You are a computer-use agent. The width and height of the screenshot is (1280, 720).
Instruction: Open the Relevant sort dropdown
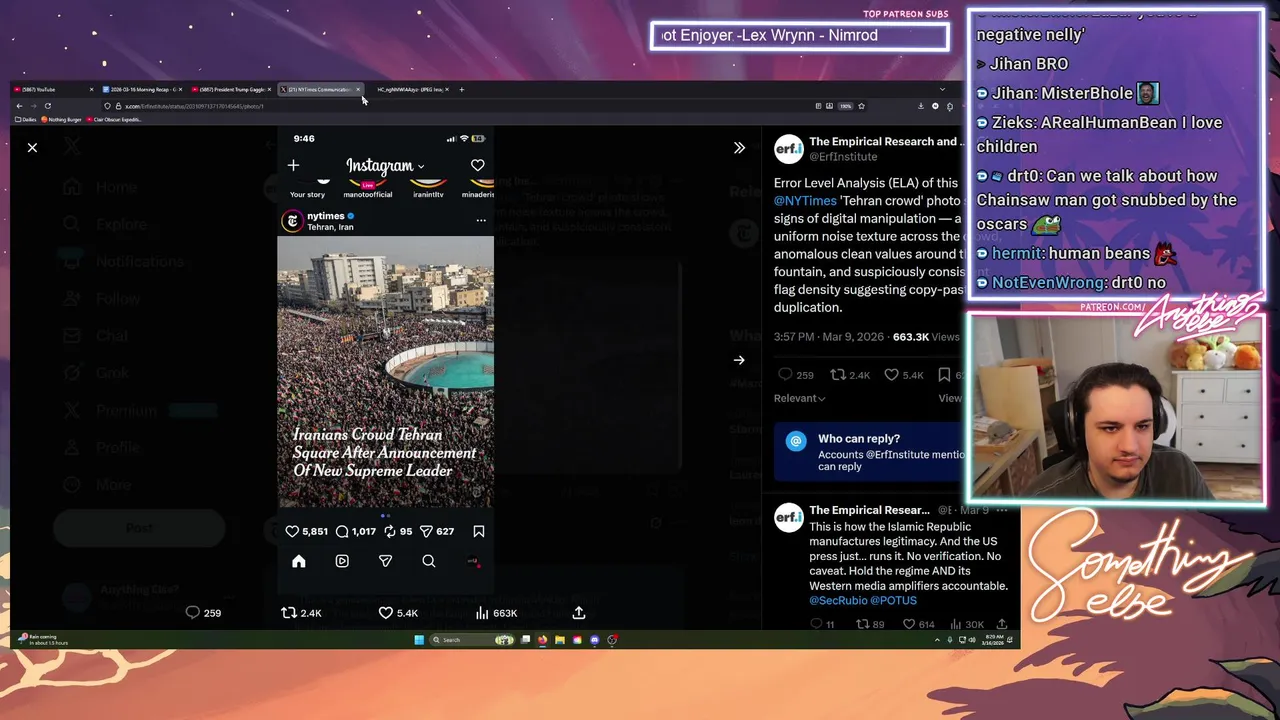(799, 398)
